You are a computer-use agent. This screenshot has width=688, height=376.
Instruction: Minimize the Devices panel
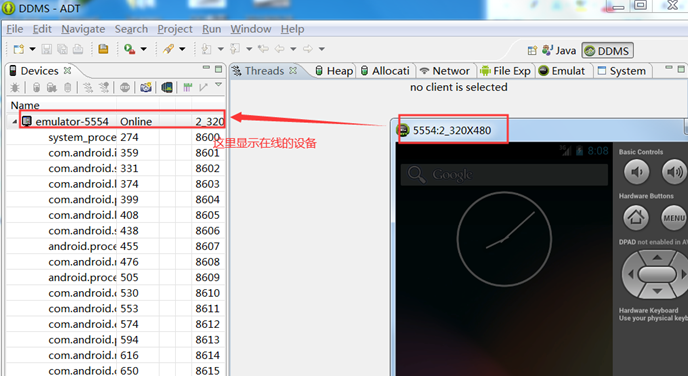[206, 68]
